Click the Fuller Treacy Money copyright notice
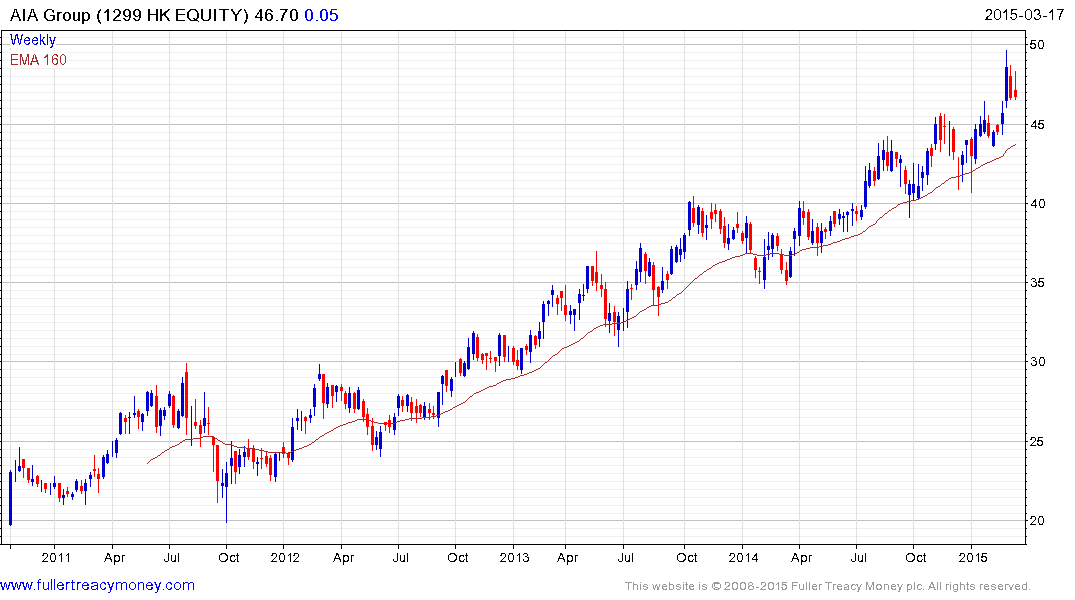 [x=827, y=586]
